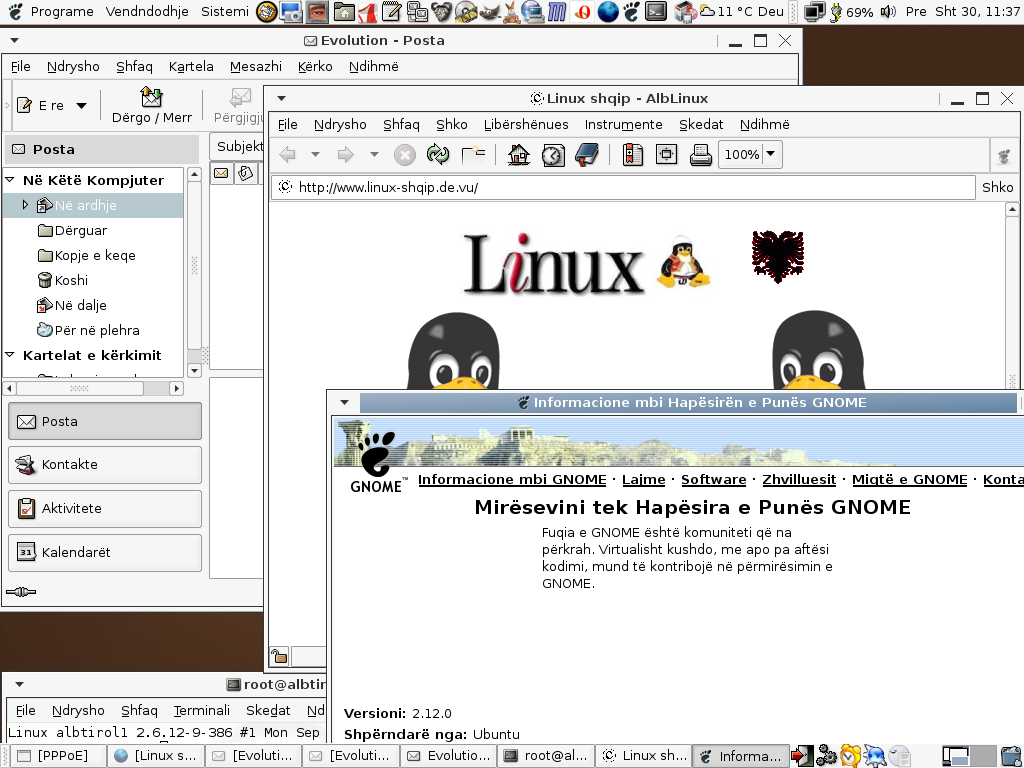Open Instrumente menu in the browser

click(x=624, y=124)
